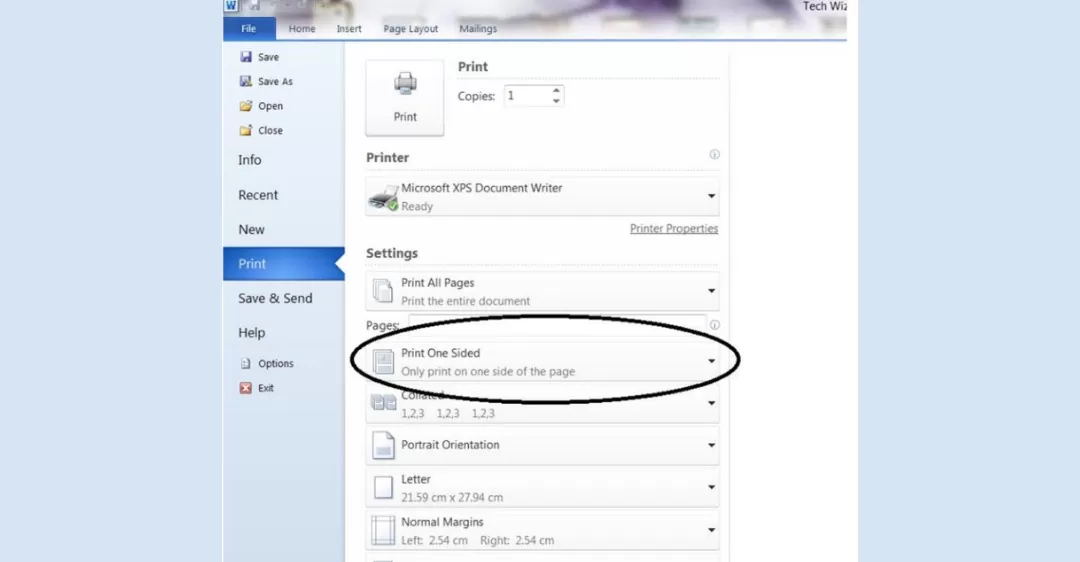Expand Microsoft XPS Document Writer dropdown

coord(711,197)
